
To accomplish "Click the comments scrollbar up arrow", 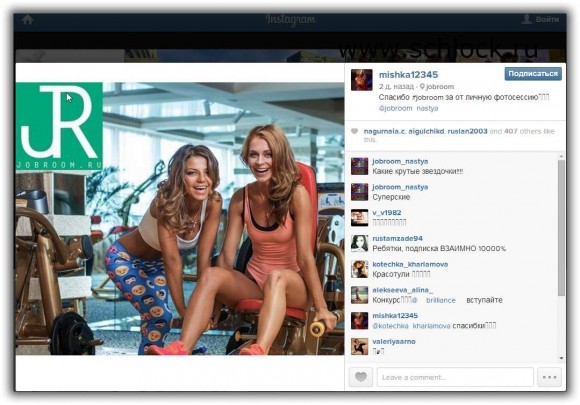I will click(562, 157).
